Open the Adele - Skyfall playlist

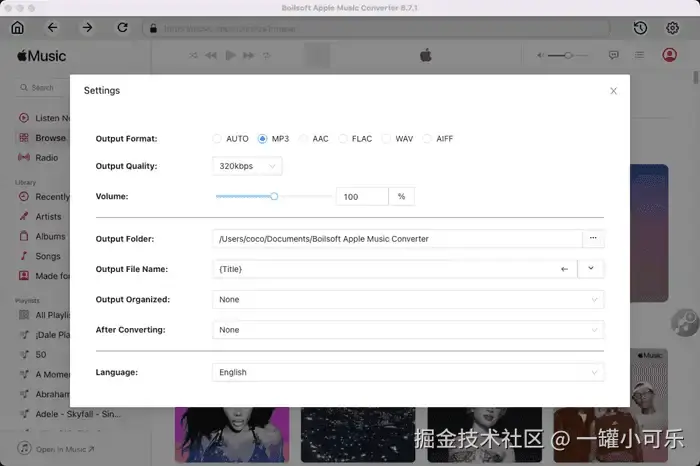[x=71, y=414]
